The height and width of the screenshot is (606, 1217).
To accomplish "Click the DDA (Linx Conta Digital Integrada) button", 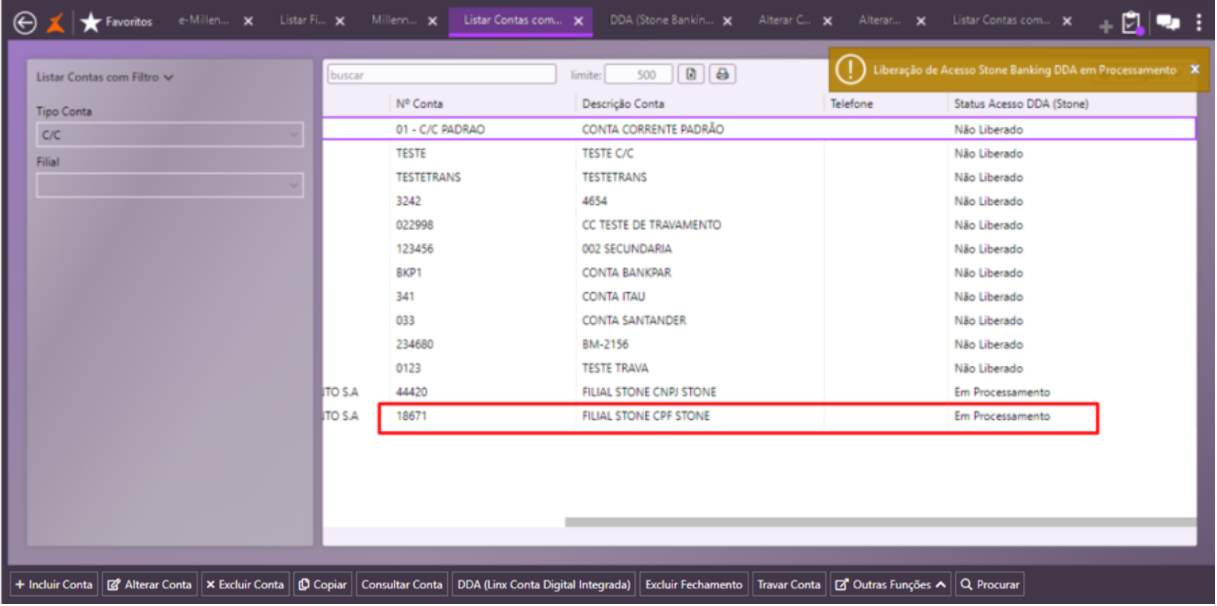I will pos(544,585).
